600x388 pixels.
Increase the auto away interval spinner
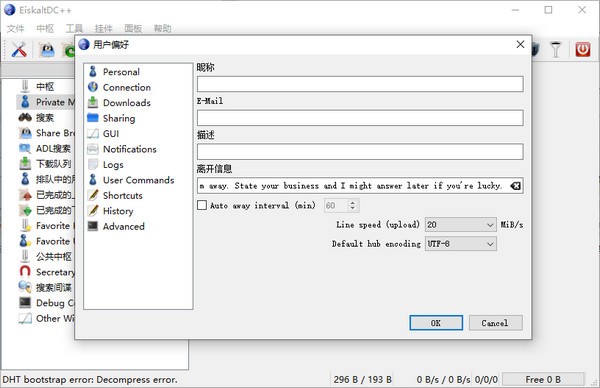click(352, 202)
